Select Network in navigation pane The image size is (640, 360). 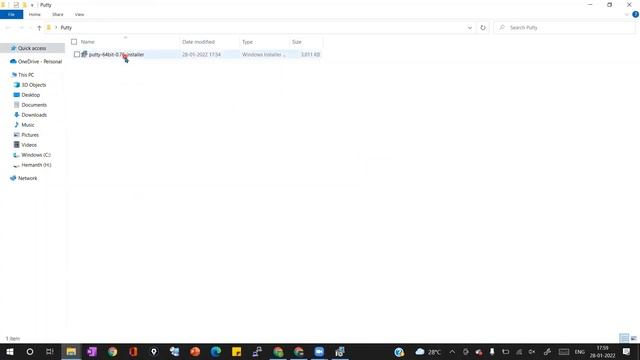pos(27,178)
